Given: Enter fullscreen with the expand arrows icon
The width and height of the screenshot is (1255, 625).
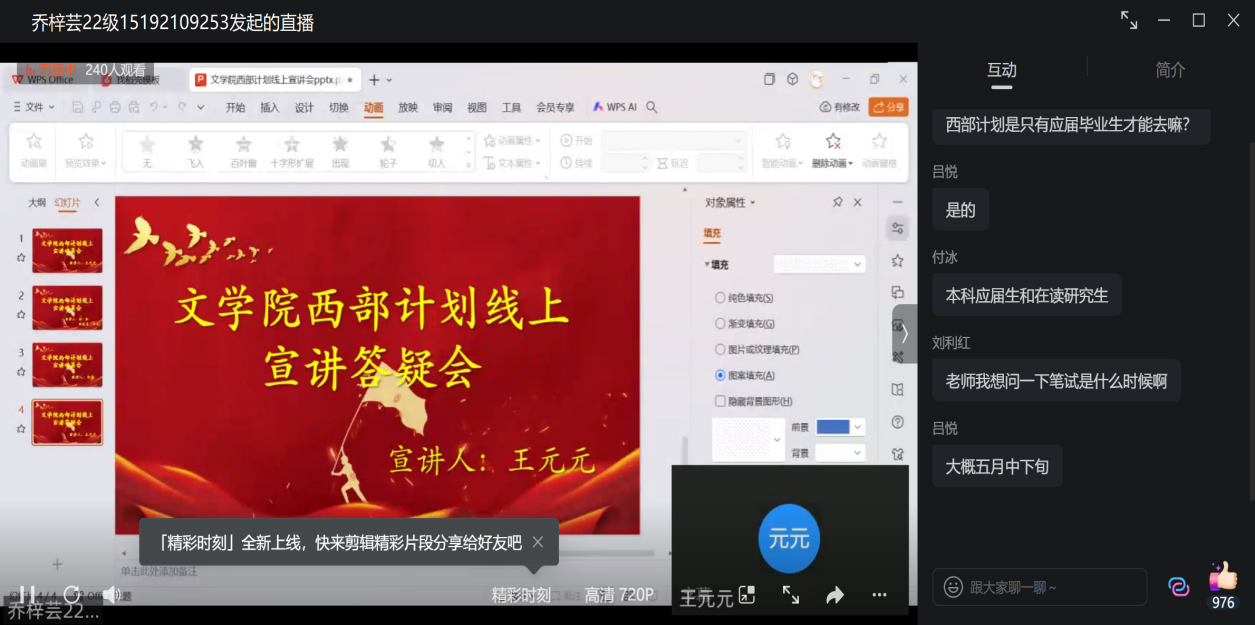Looking at the screenshot, I should [x=790, y=595].
